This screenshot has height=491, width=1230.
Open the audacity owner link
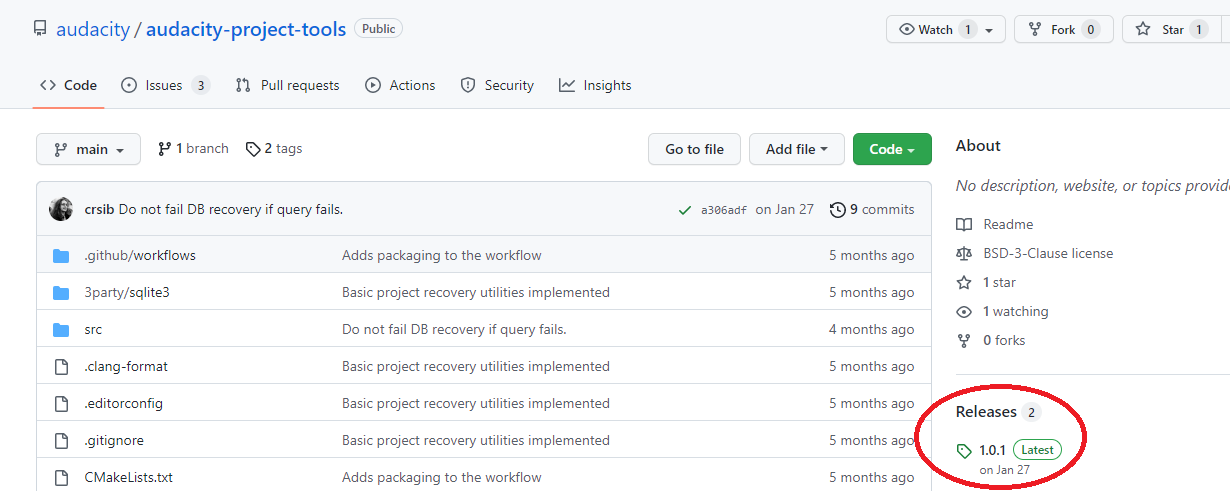(93, 29)
